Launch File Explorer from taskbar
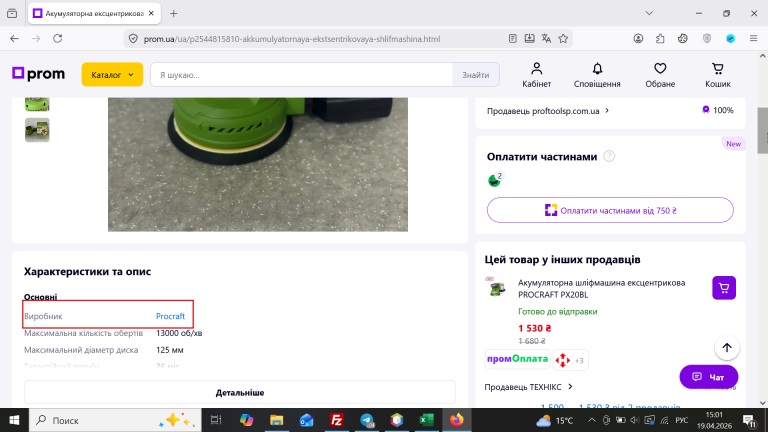This screenshot has height=432, width=768. [x=276, y=420]
